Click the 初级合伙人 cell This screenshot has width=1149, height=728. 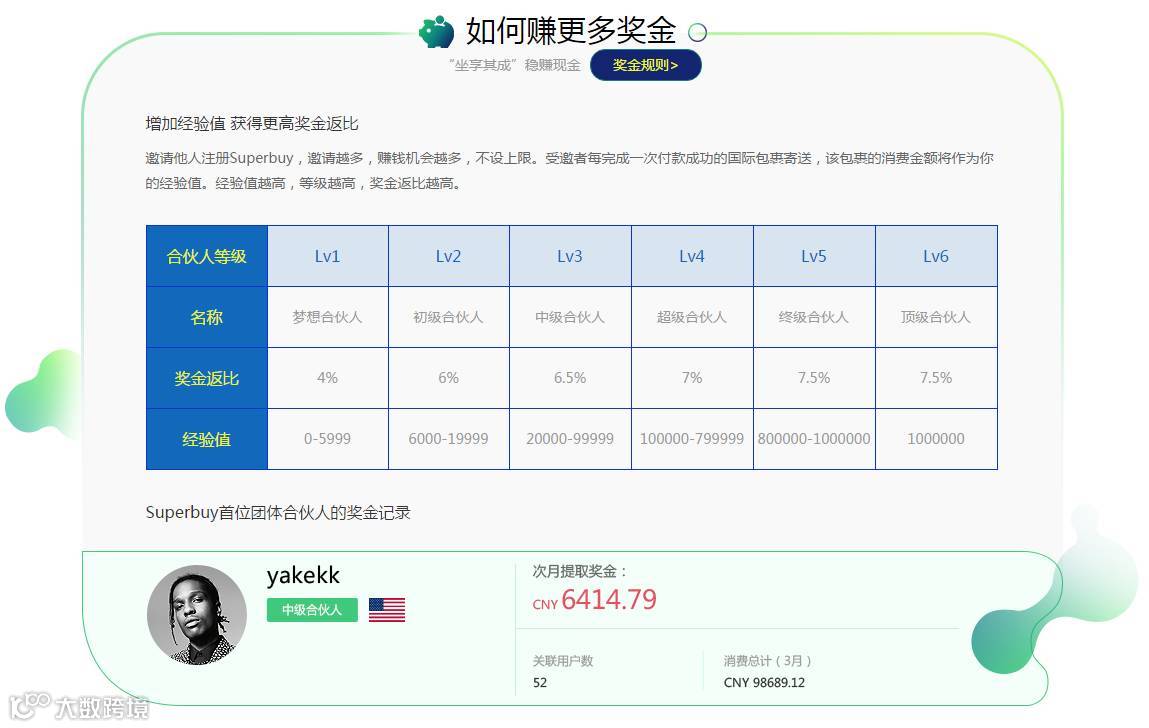point(448,317)
